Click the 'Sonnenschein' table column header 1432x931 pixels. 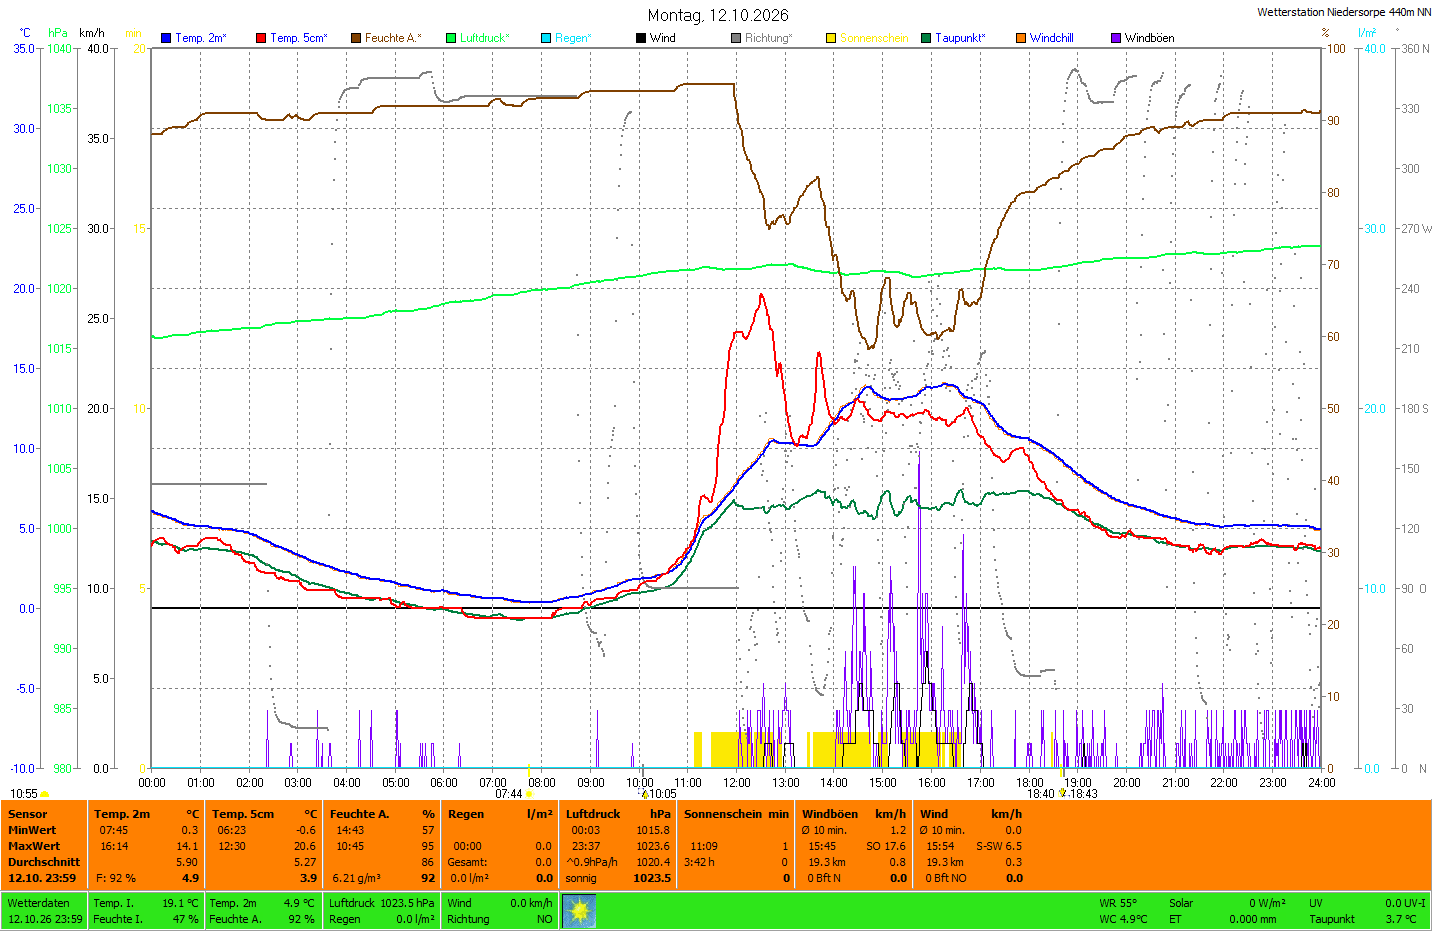point(723,814)
